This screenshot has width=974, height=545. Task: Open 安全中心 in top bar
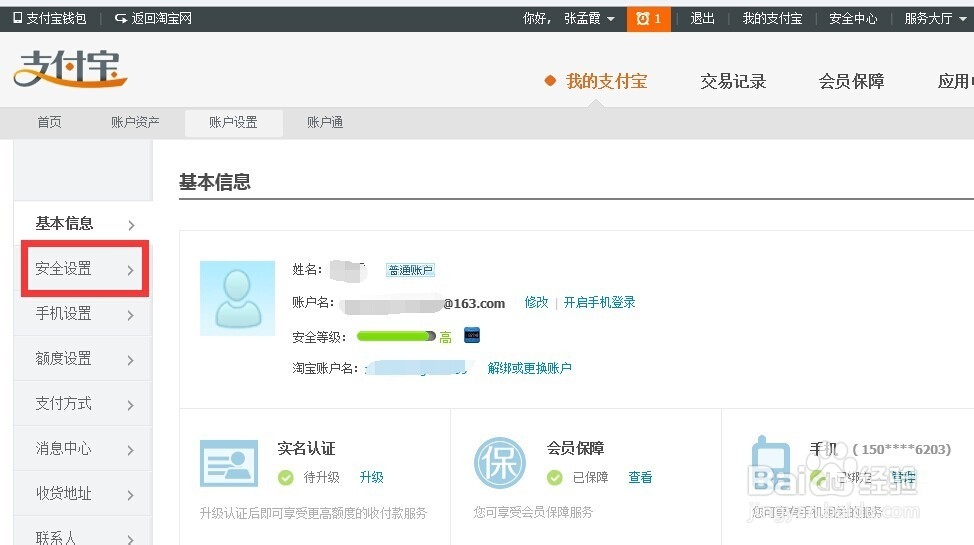point(853,19)
